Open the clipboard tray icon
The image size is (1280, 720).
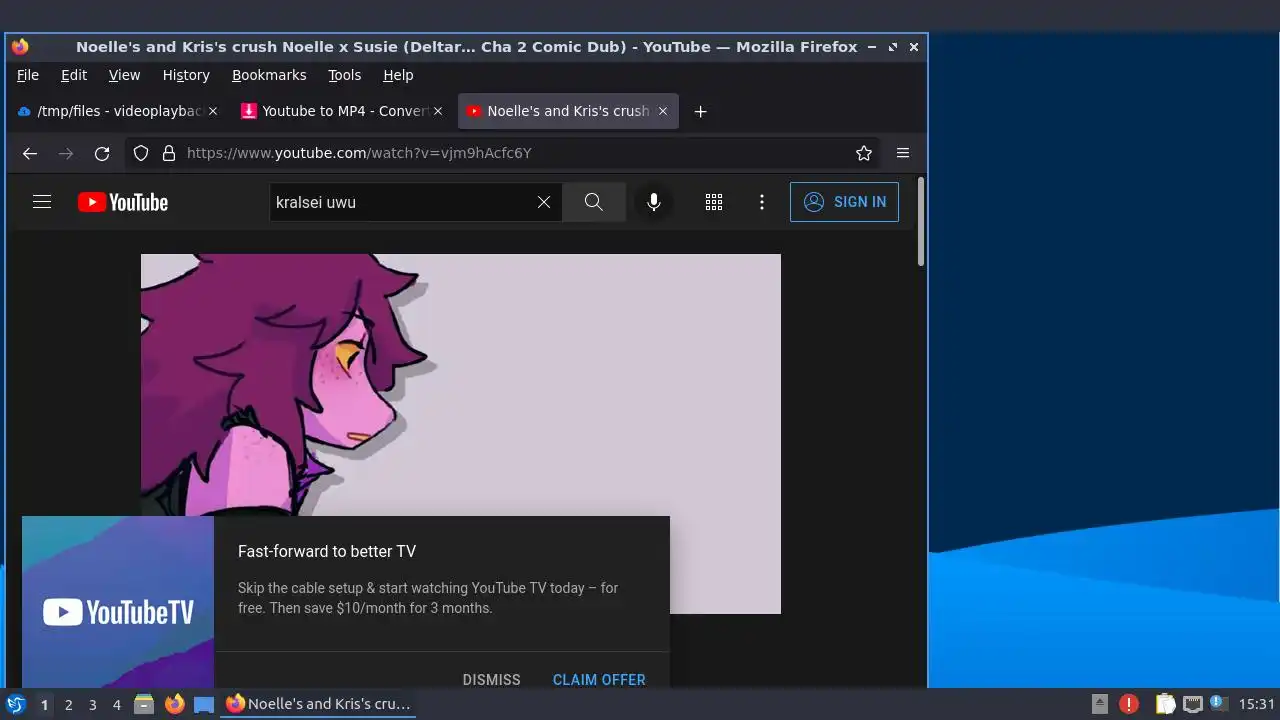pos(1165,704)
